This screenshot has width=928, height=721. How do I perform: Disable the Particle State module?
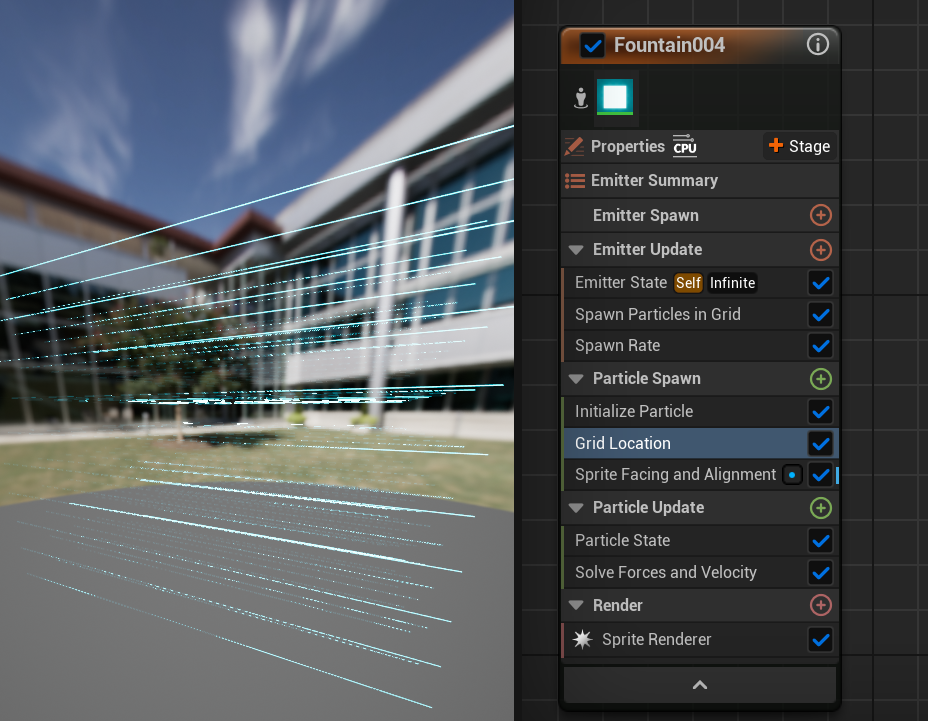click(820, 541)
